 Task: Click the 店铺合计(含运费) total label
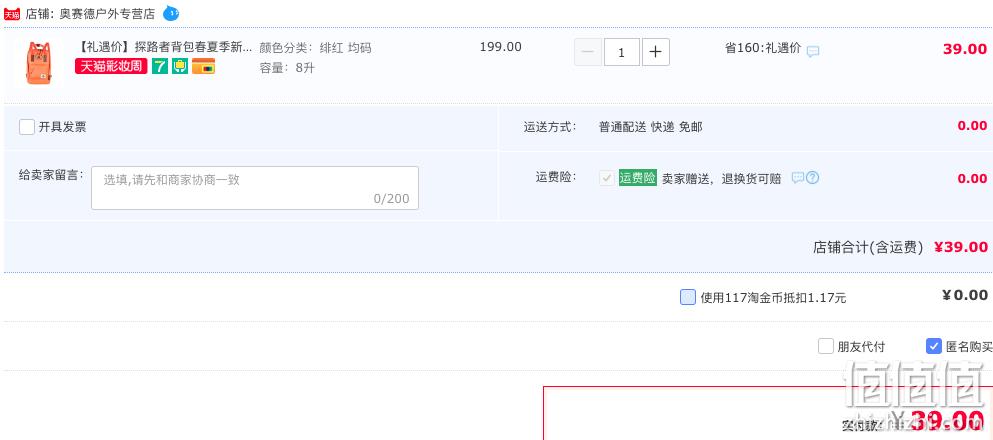[x=868, y=248]
